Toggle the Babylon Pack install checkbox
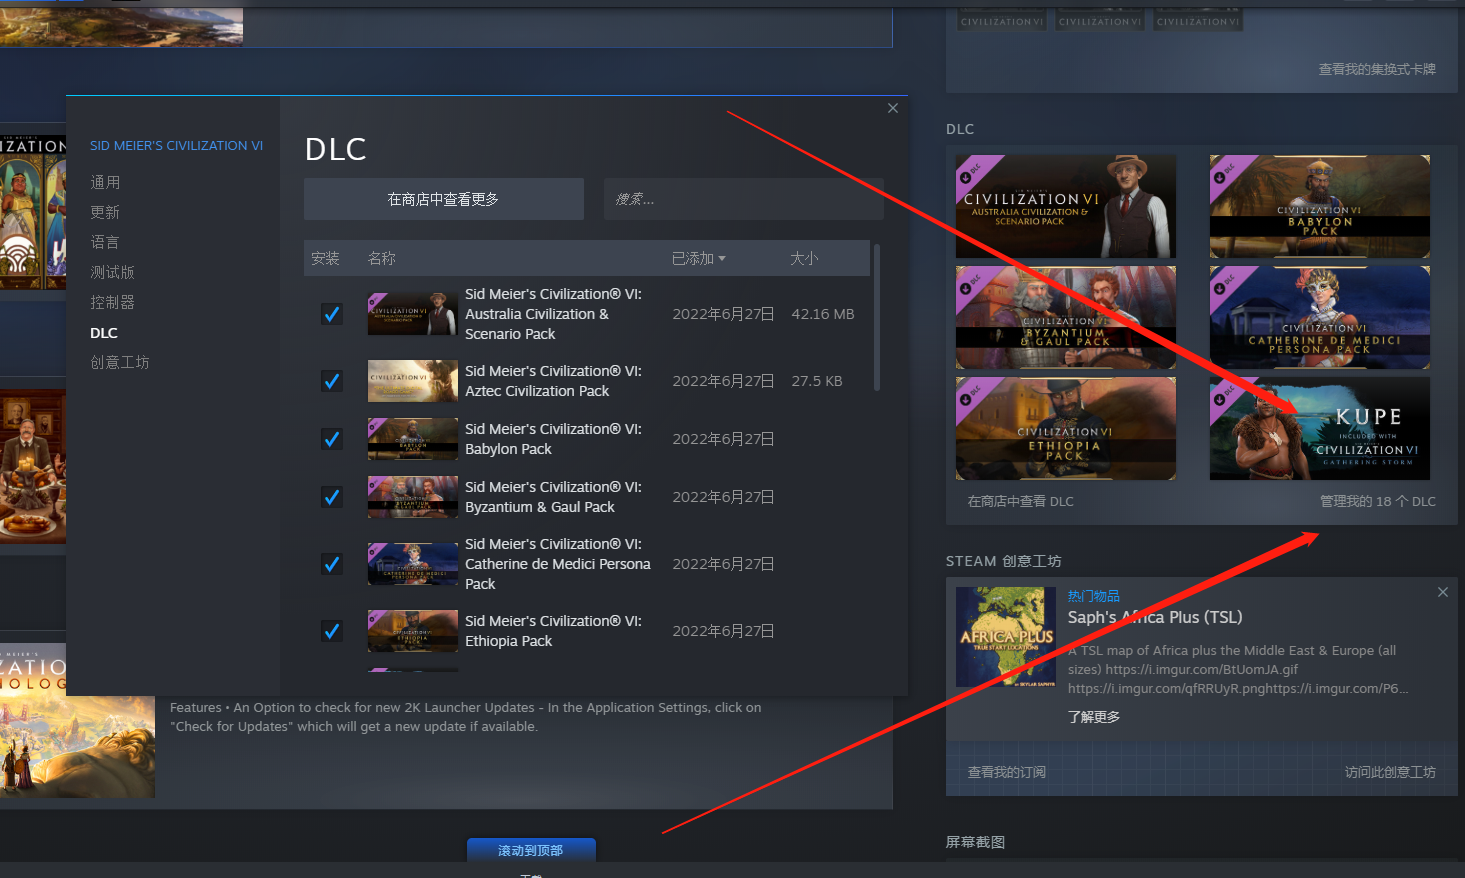 click(x=331, y=439)
